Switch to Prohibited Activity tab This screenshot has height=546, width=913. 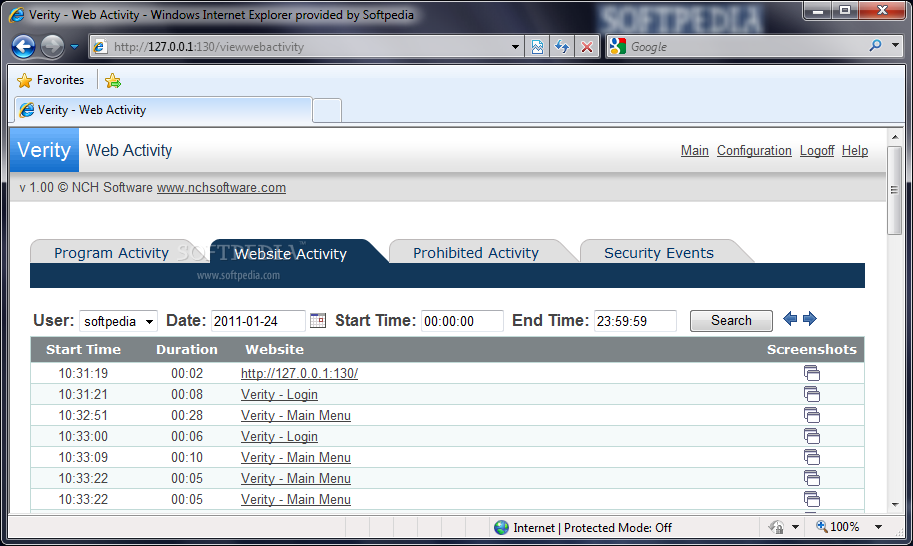tap(476, 253)
